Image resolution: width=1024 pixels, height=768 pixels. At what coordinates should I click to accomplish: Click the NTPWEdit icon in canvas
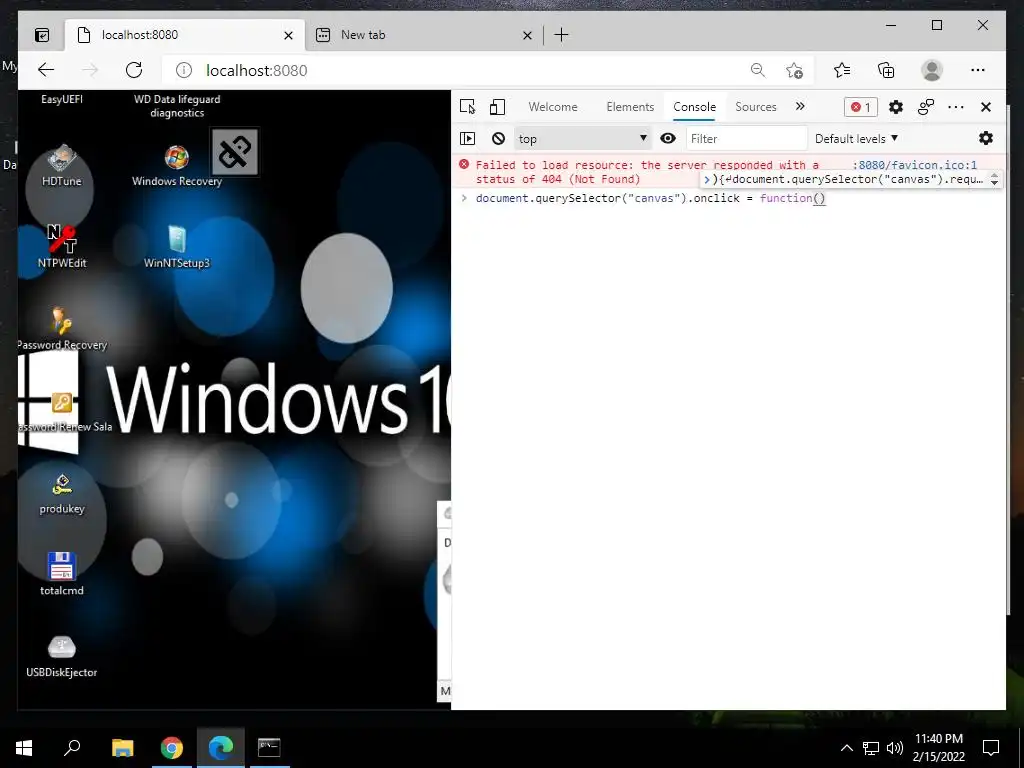pyautogui.click(x=61, y=247)
